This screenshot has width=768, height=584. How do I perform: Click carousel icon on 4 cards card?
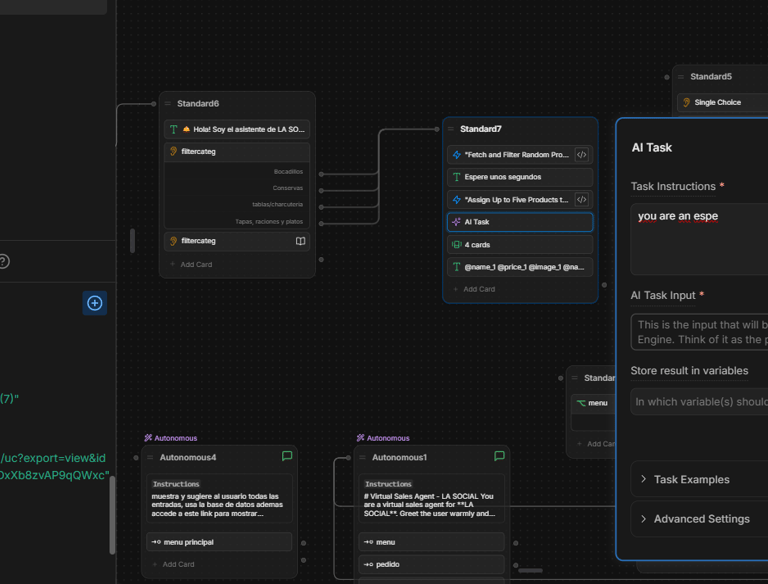pos(456,244)
